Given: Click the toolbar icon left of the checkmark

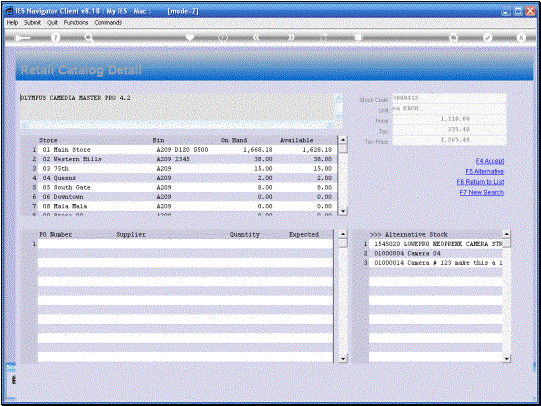Looking at the screenshot, I should point(454,38).
